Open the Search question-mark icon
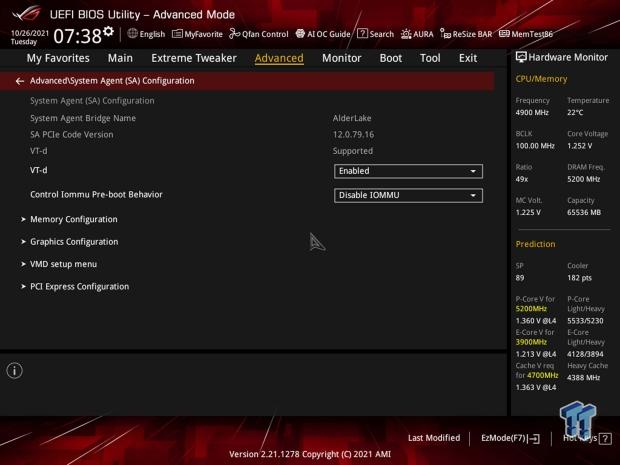This screenshot has height=465, width=620. (362, 34)
